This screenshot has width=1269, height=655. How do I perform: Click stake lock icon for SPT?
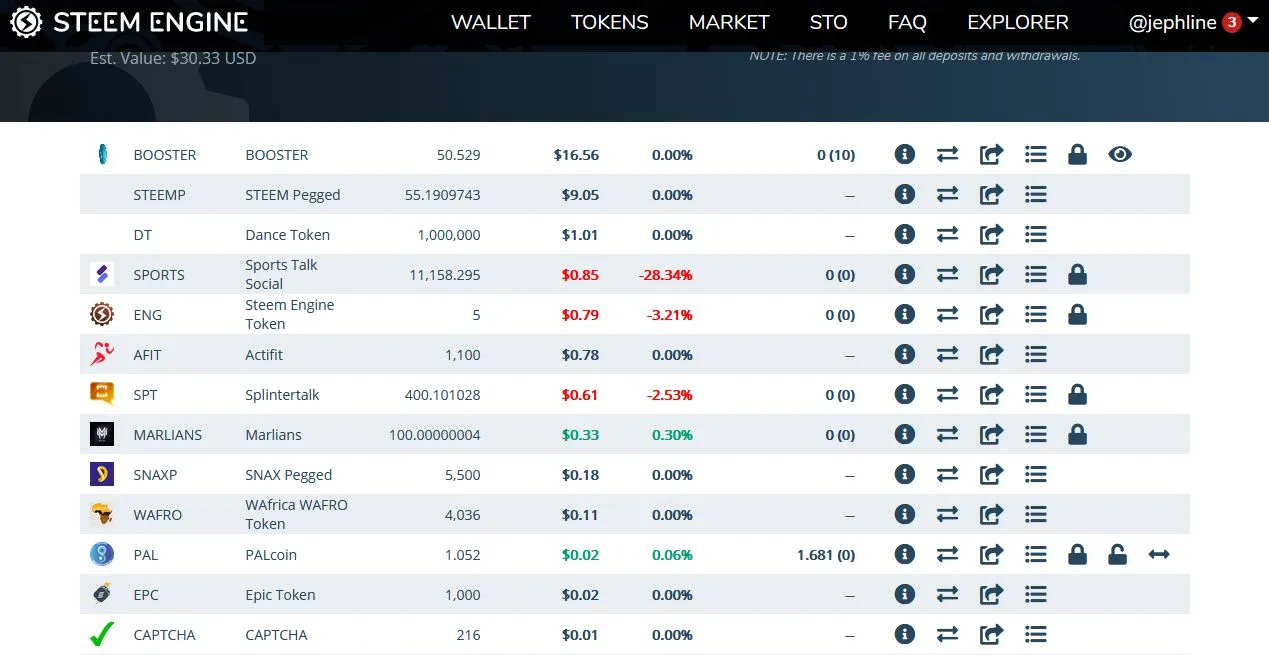1077,394
